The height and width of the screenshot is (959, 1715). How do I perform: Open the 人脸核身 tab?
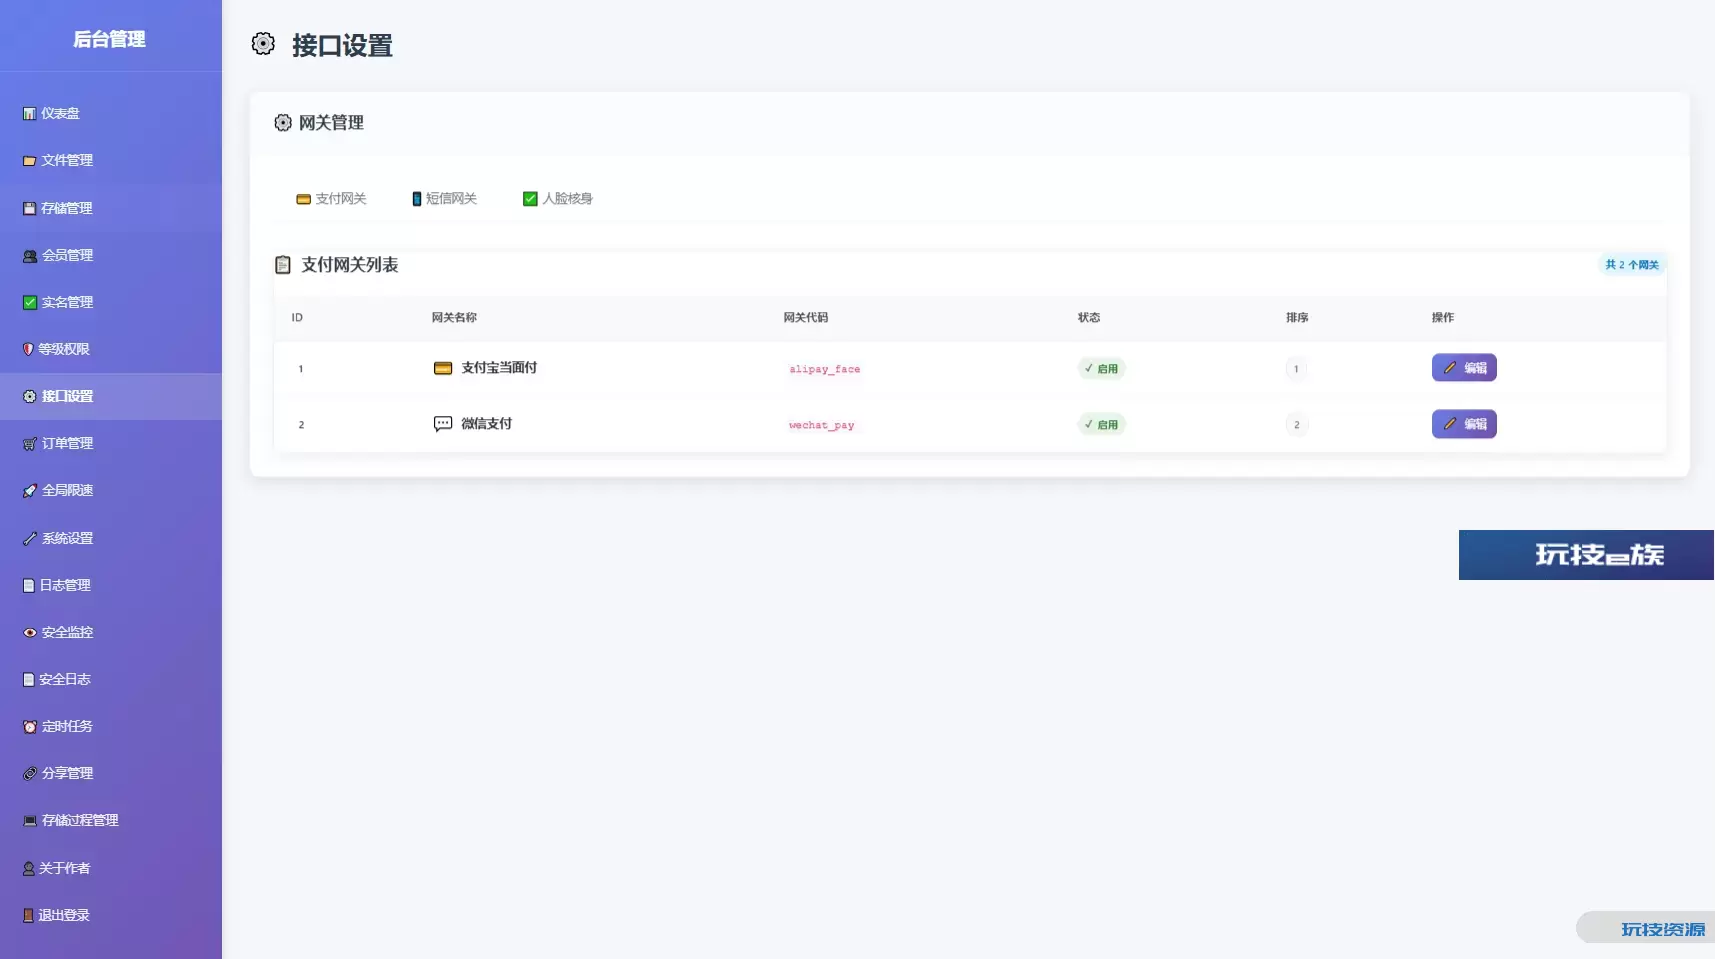point(557,199)
